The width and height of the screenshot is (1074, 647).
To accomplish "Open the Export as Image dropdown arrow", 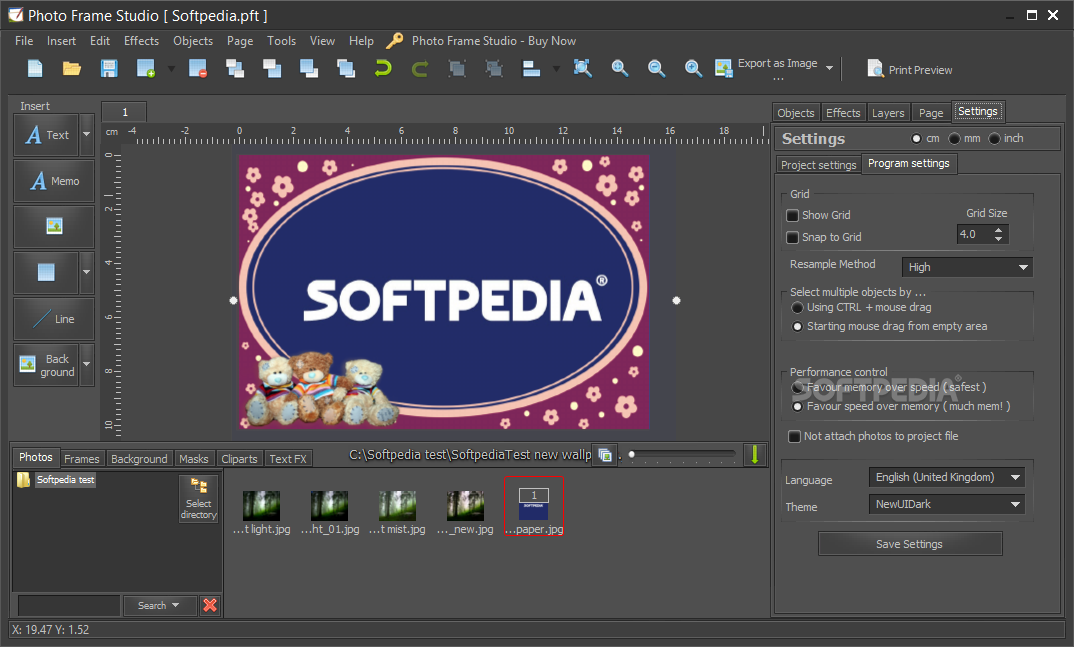I will (x=829, y=68).
